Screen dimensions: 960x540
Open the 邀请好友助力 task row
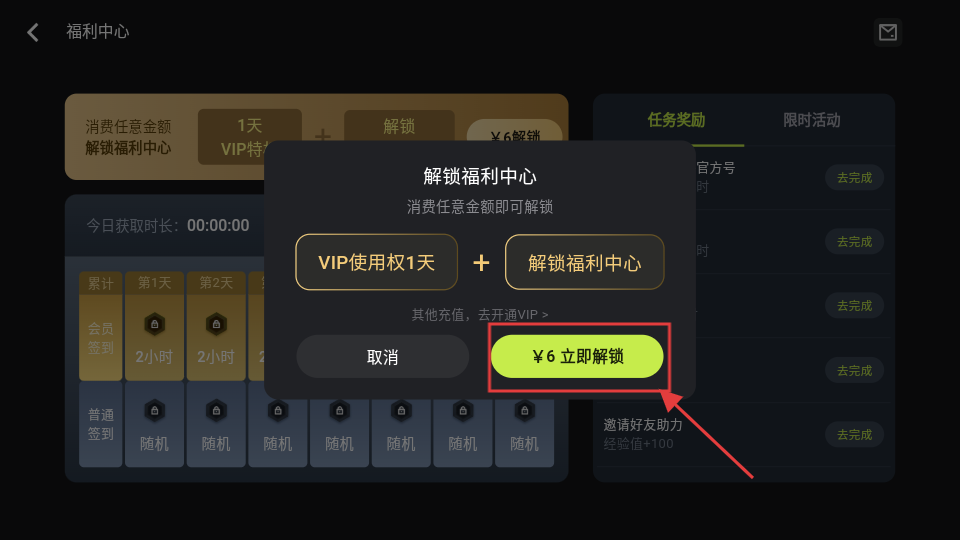click(744, 435)
